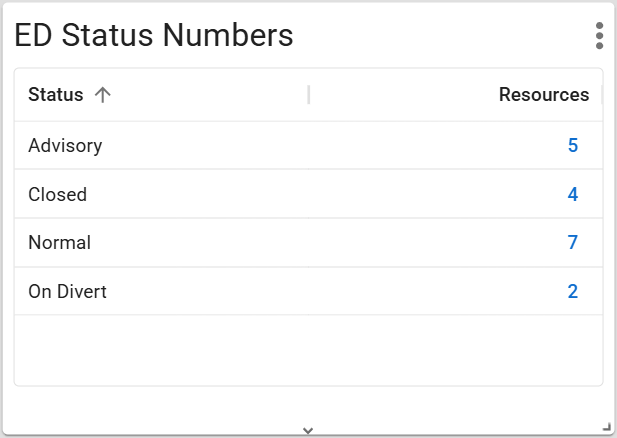Click the On Divert label text
Screen dimensions: 617x438
point(67,292)
